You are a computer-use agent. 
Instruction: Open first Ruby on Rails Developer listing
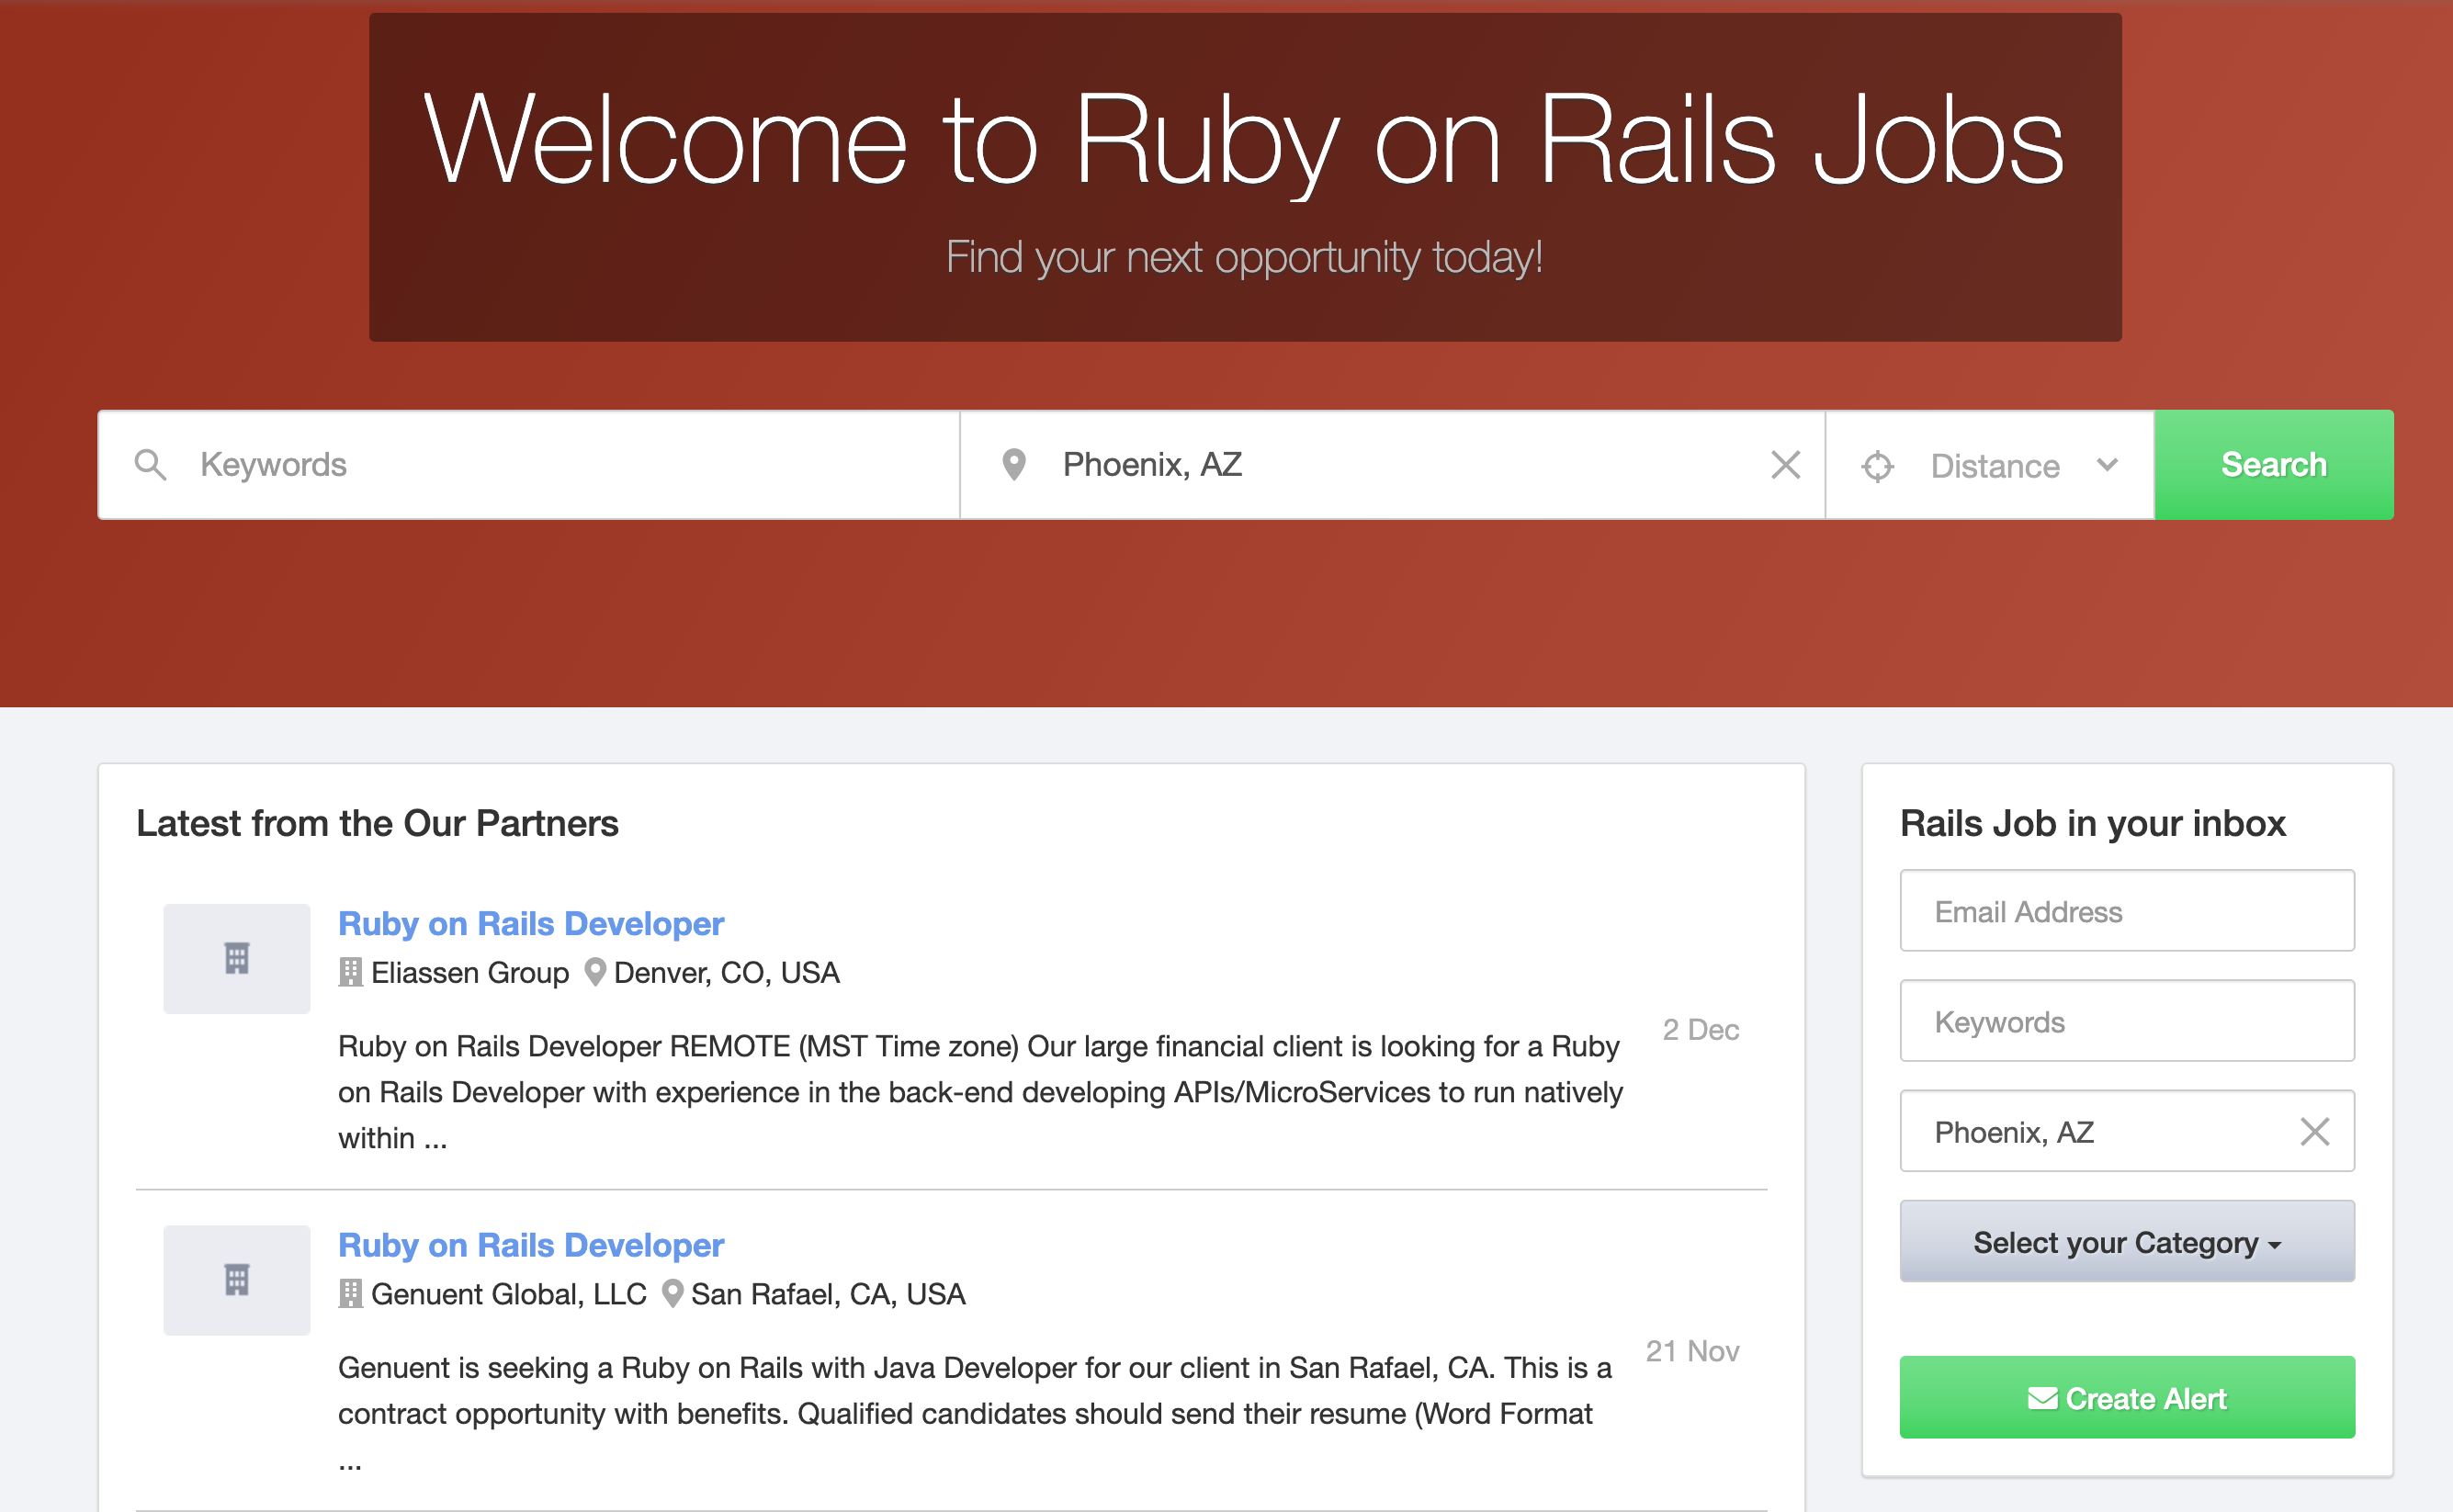[x=530, y=923]
